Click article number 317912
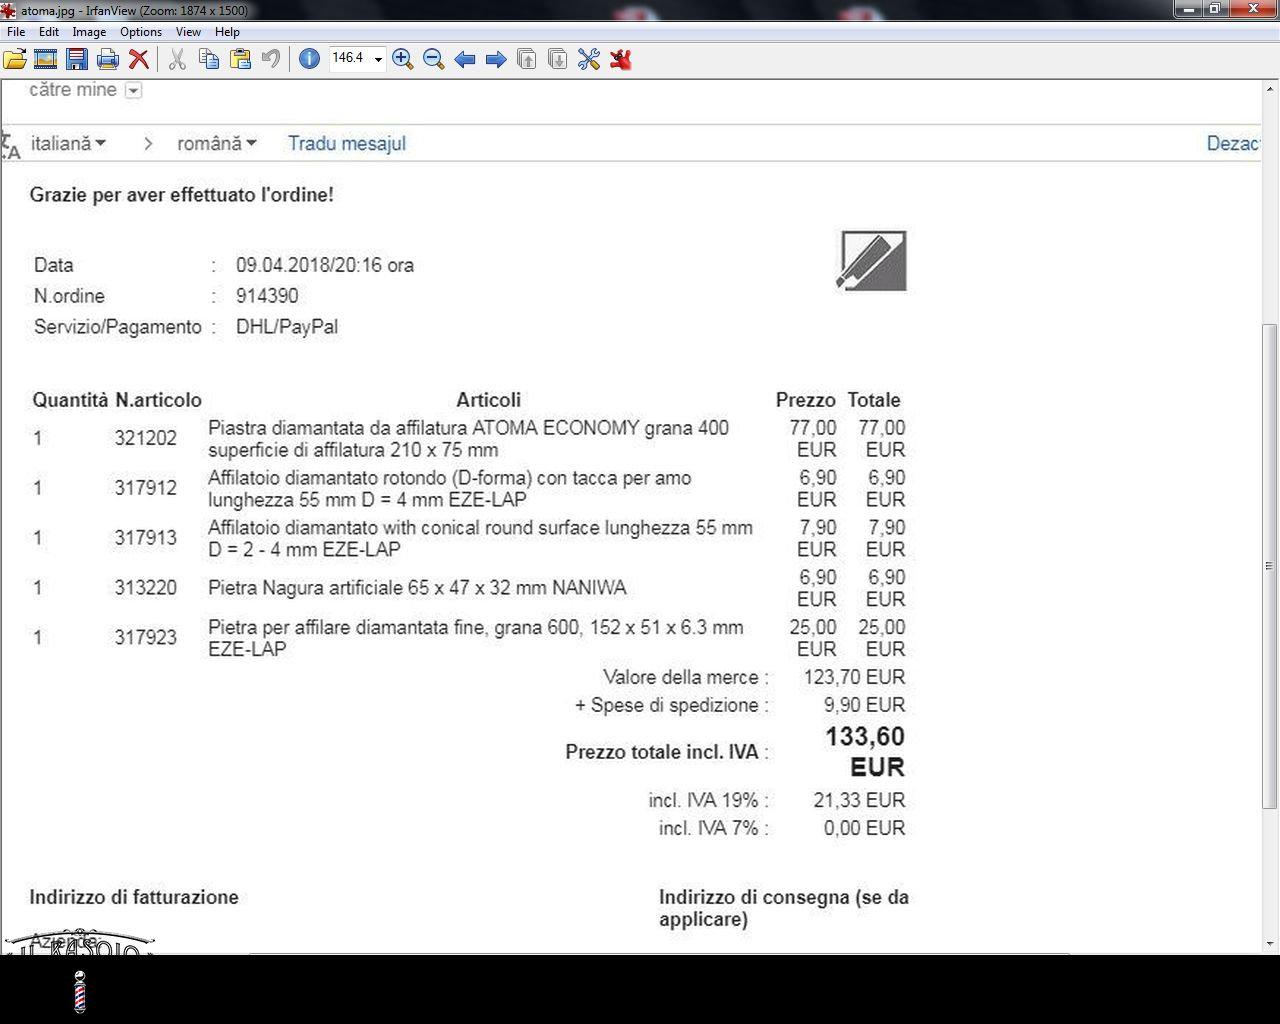Image resolution: width=1280 pixels, height=1024 pixels. 146,488
